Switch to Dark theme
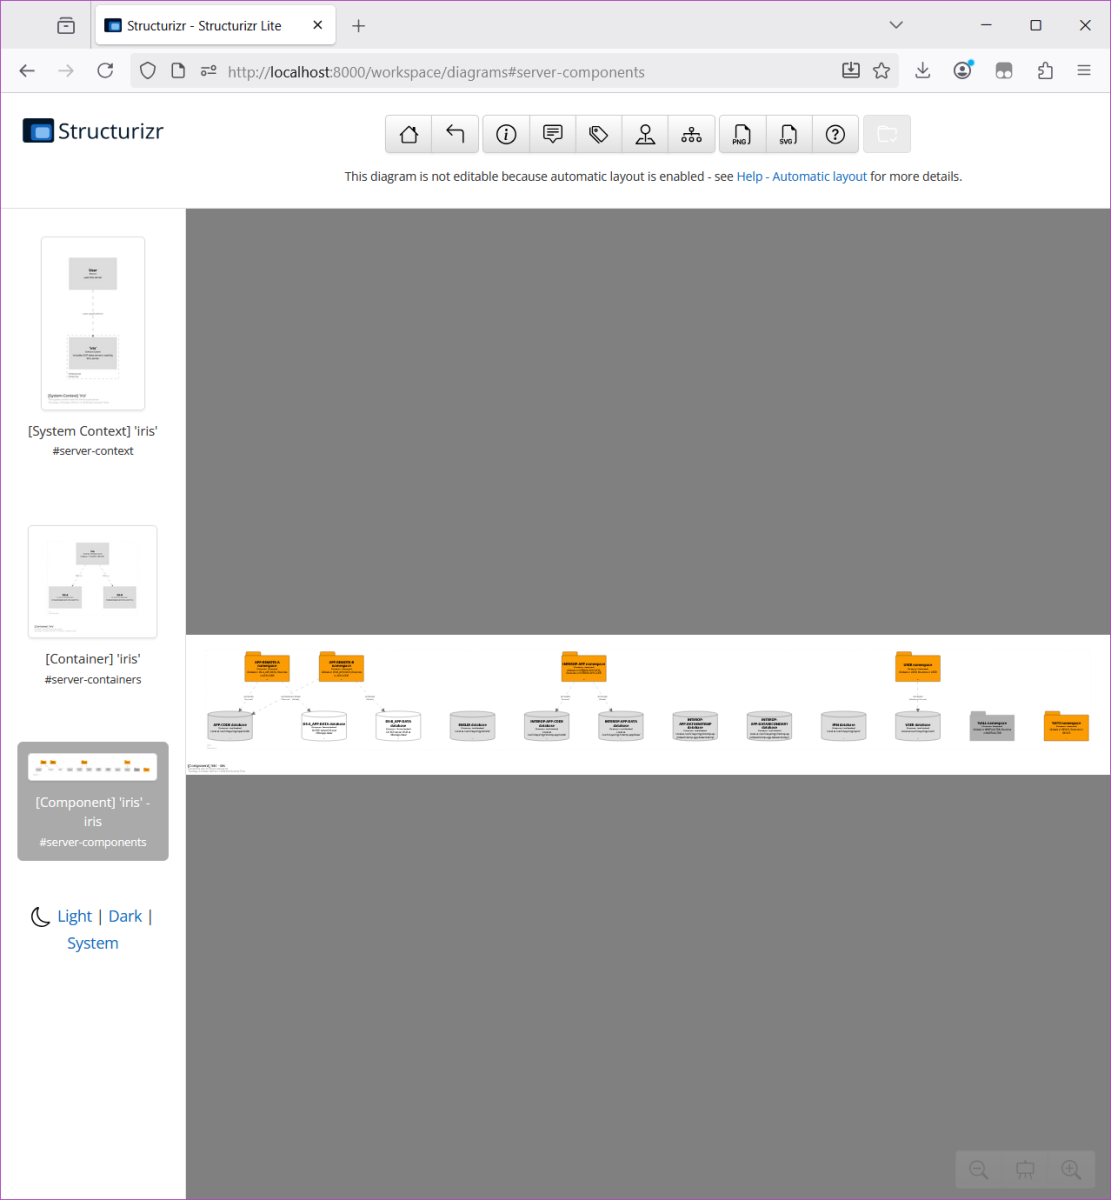The width and height of the screenshot is (1111, 1200). point(125,916)
